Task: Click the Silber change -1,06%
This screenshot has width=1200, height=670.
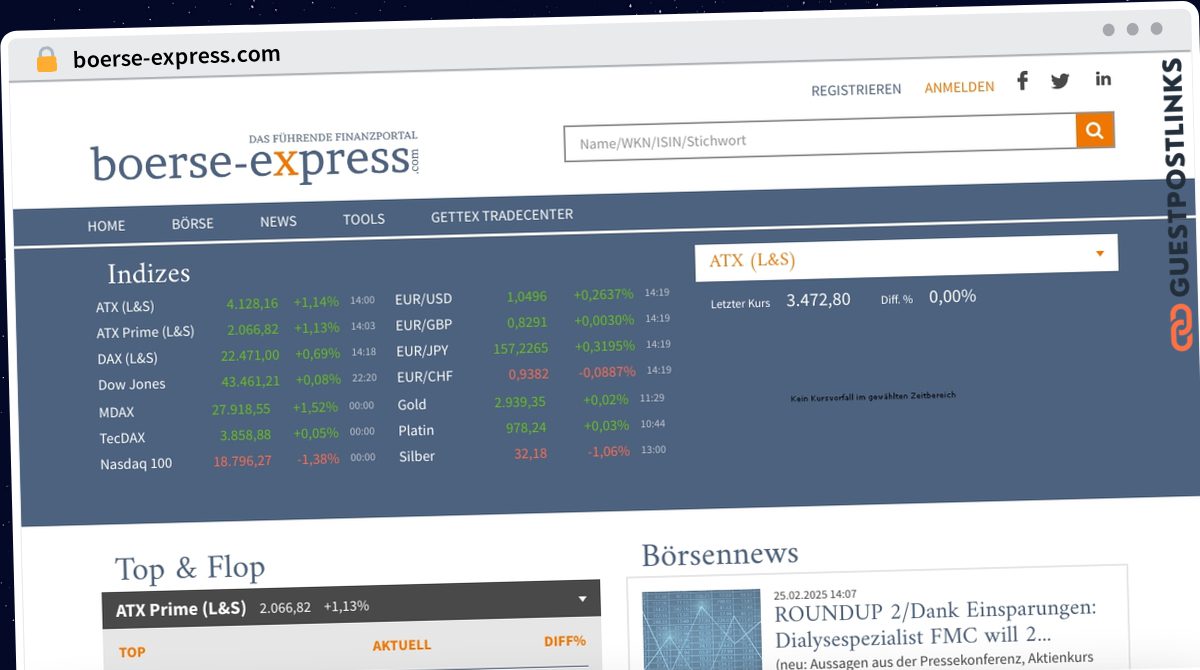Action: coord(609,451)
